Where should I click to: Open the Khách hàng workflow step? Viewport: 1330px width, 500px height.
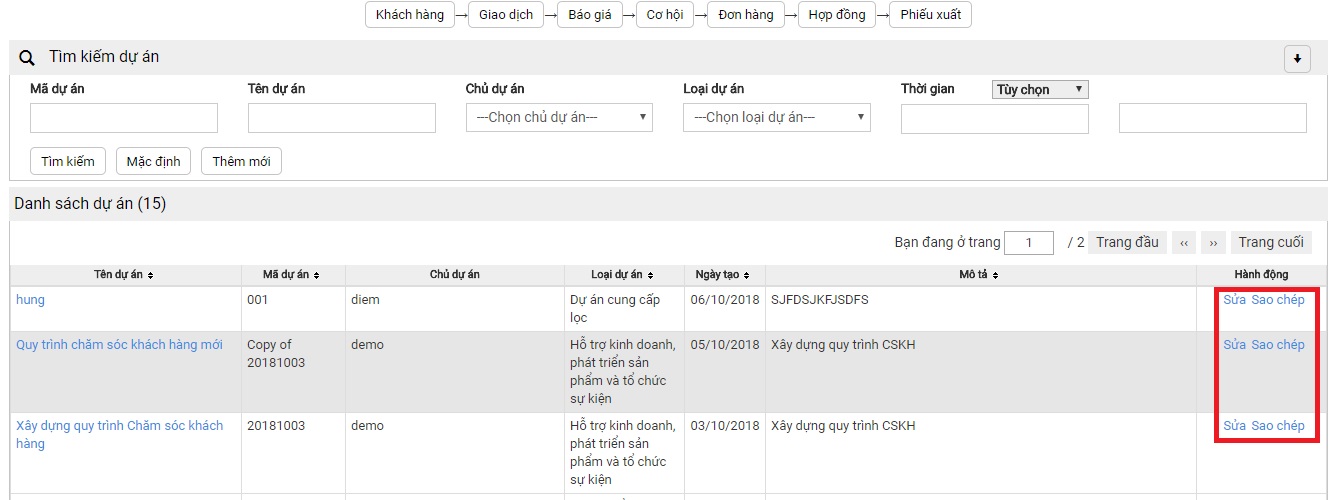tap(409, 15)
